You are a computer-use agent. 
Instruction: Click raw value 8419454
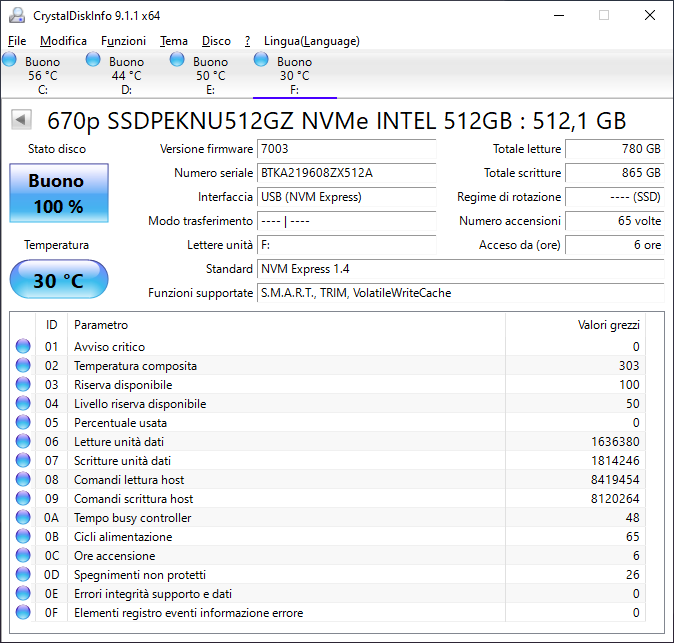[x=615, y=479]
